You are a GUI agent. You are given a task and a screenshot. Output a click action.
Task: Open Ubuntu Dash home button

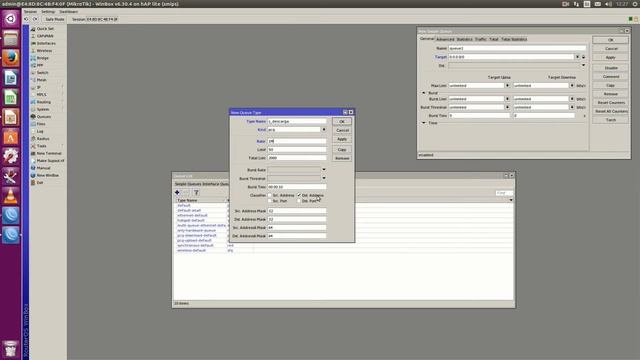point(11,18)
